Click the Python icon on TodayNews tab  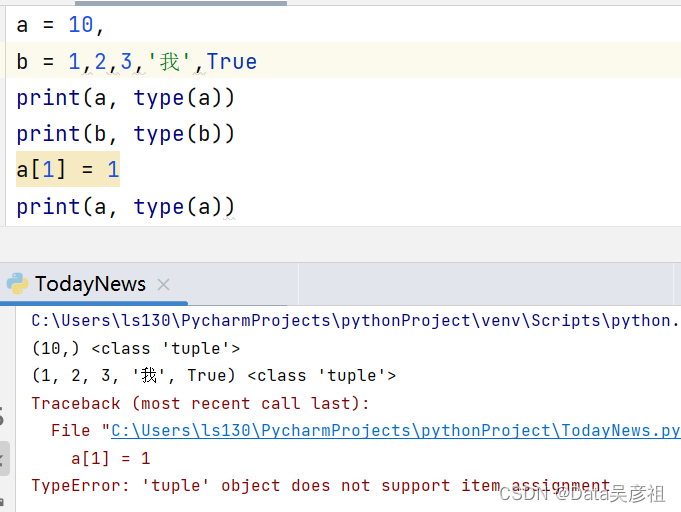pos(17,284)
